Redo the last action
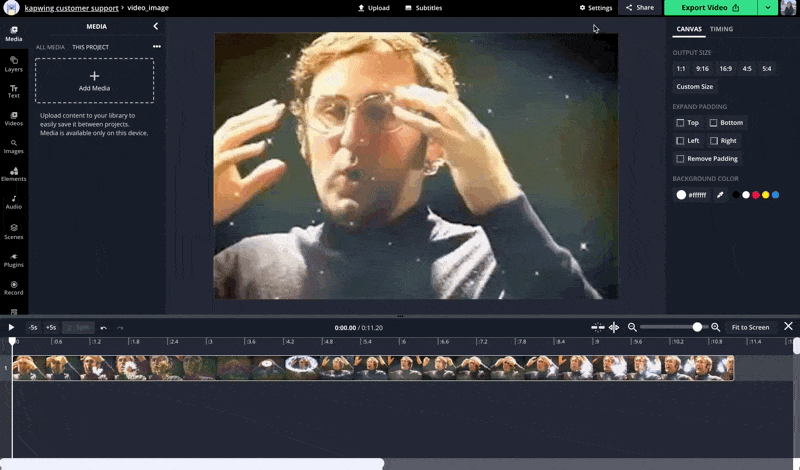This screenshot has height=470, width=800. tap(120, 328)
